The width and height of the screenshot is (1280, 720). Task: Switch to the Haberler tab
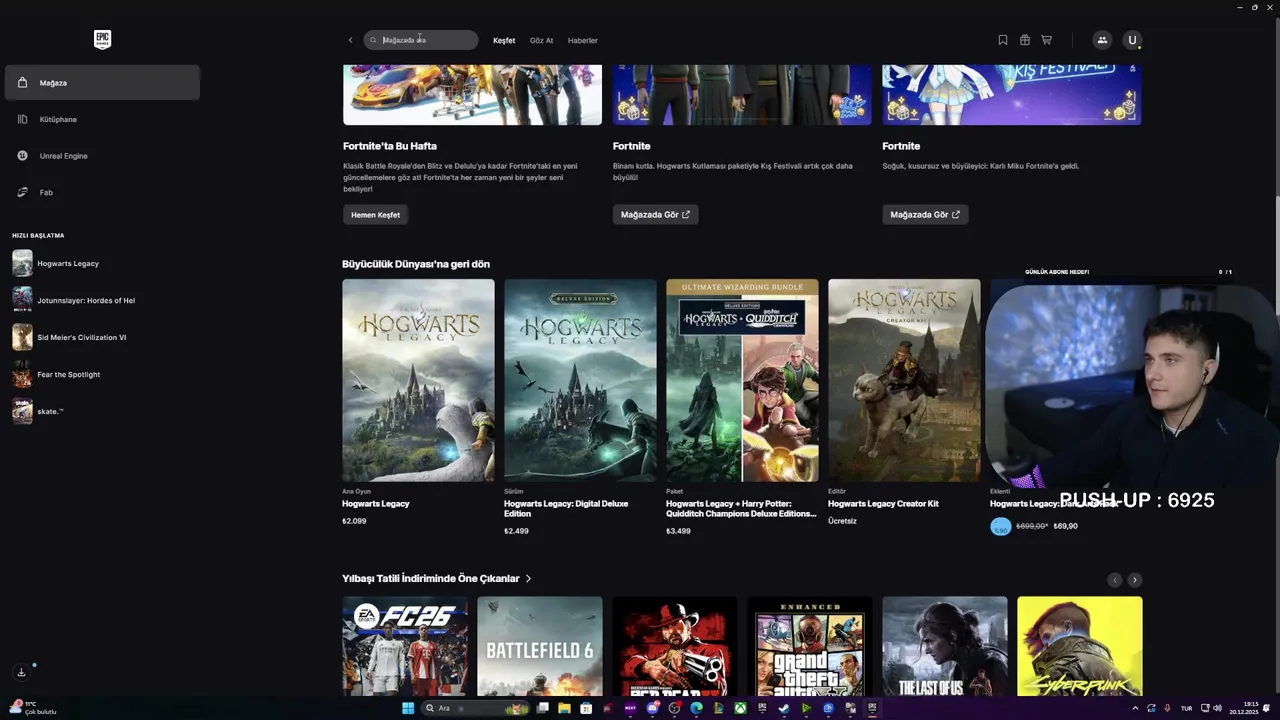pyautogui.click(x=582, y=41)
